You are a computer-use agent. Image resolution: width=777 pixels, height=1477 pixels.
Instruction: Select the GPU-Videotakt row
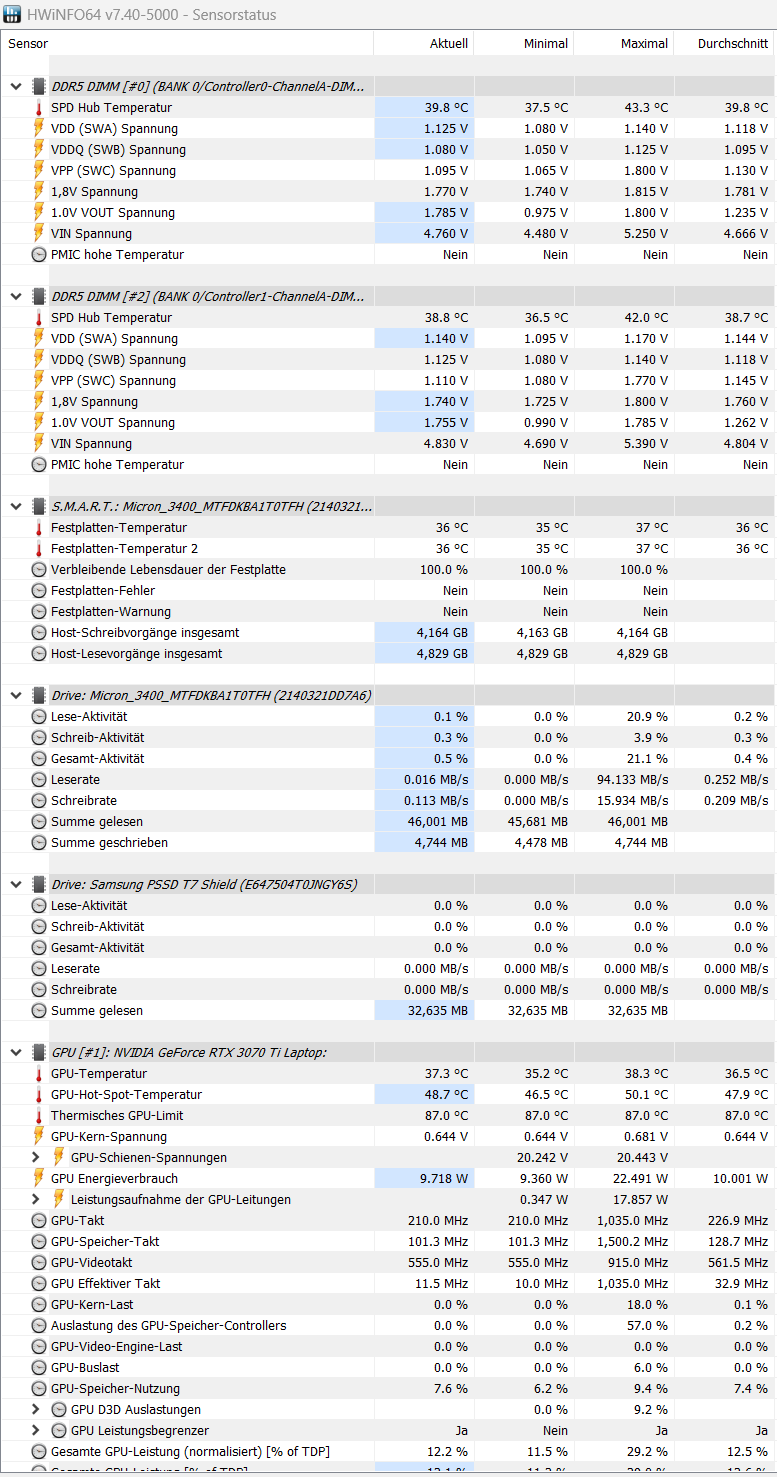click(x=388, y=1263)
